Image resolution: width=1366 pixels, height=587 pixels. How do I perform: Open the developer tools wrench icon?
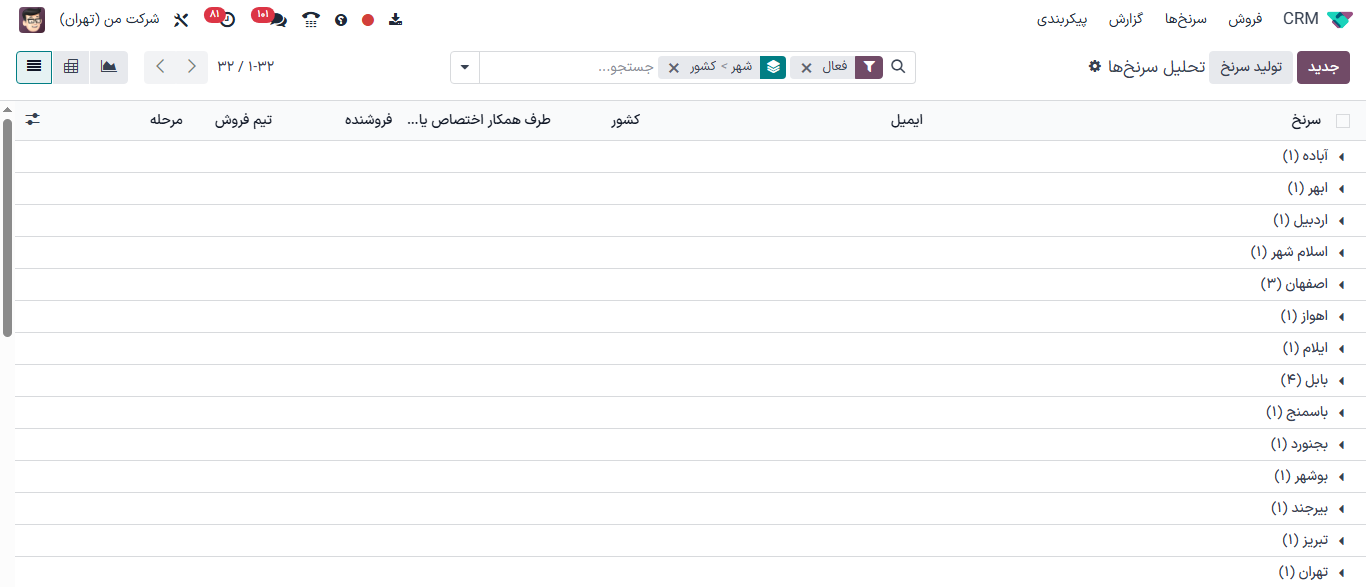(x=182, y=19)
